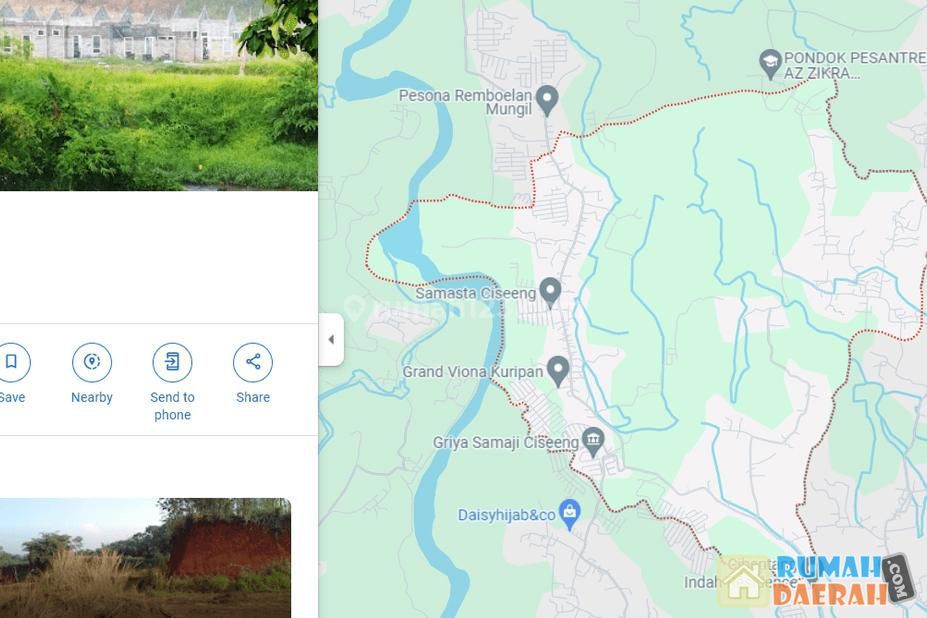927x618 pixels.
Task: Select the Samasta Ciseeng map pin
Action: click(550, 291)
